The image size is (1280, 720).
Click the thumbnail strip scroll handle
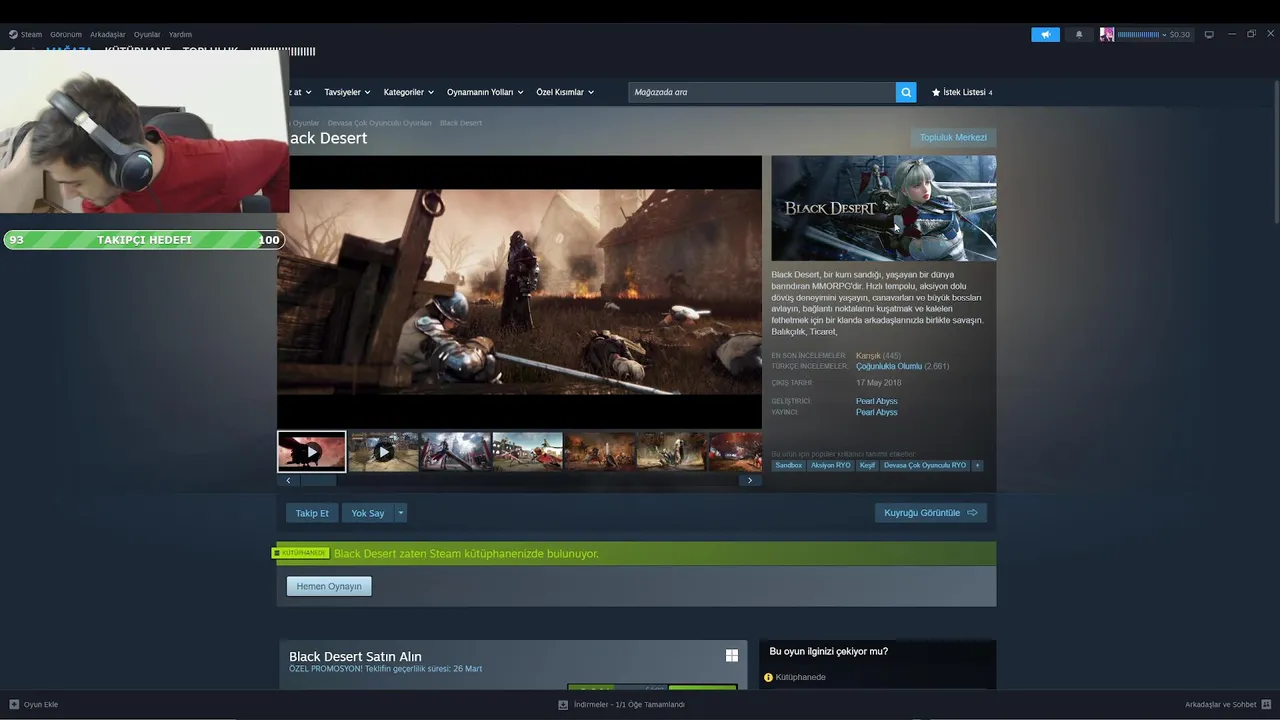(319, 481)
